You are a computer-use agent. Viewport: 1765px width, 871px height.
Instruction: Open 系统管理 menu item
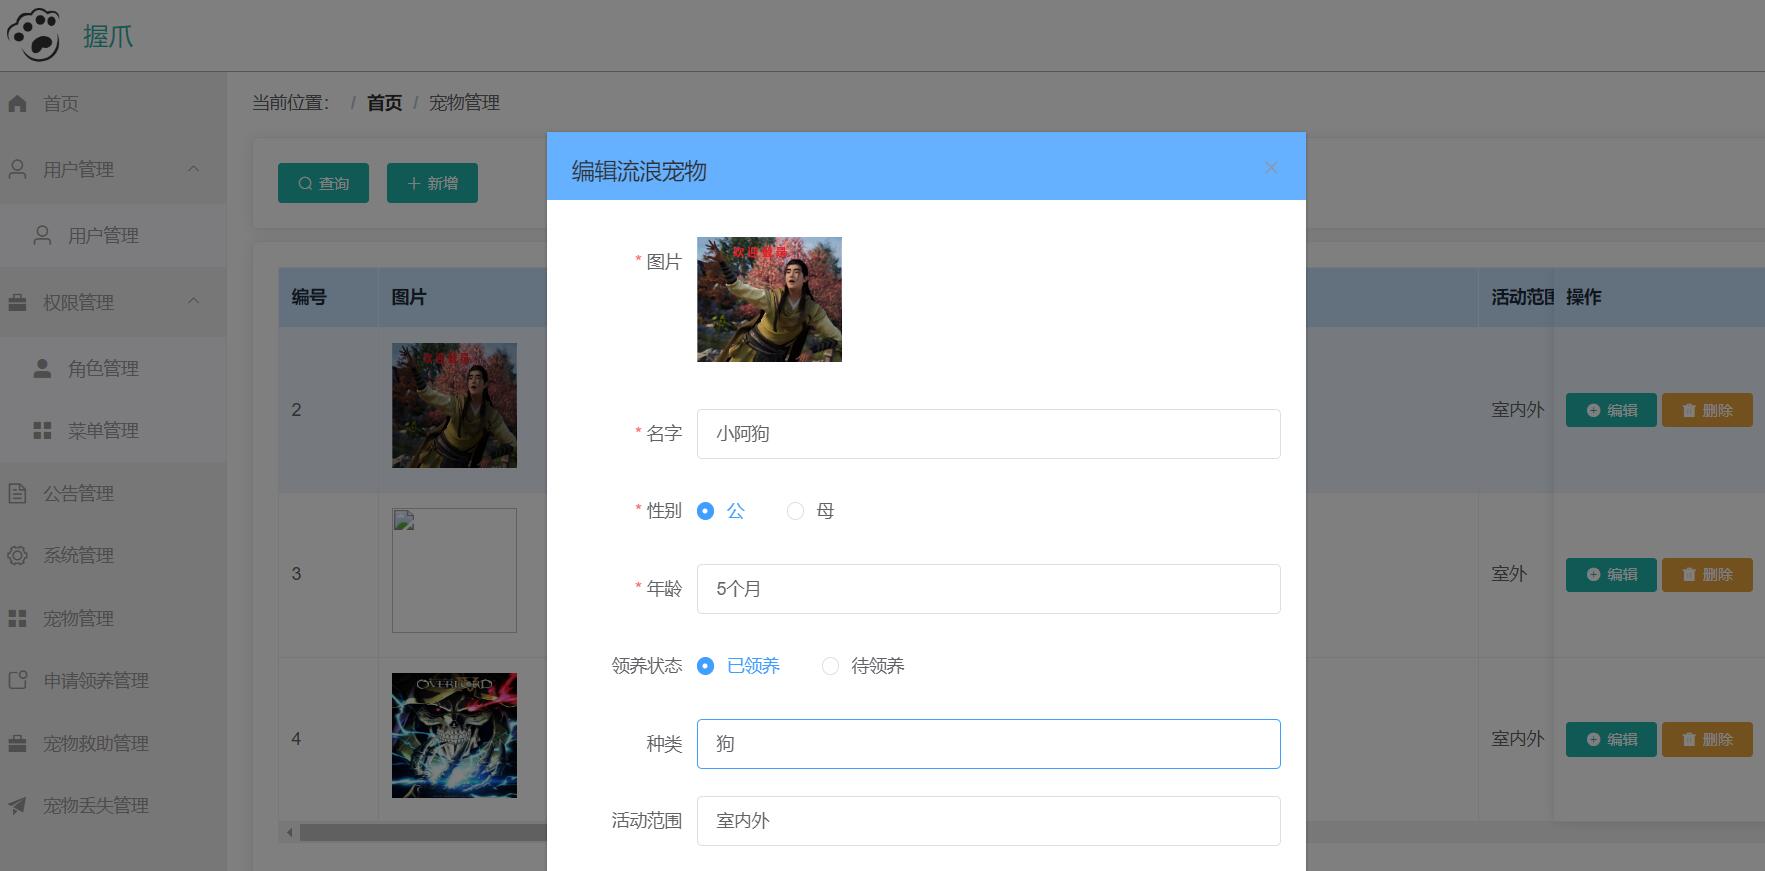point(113,555)
